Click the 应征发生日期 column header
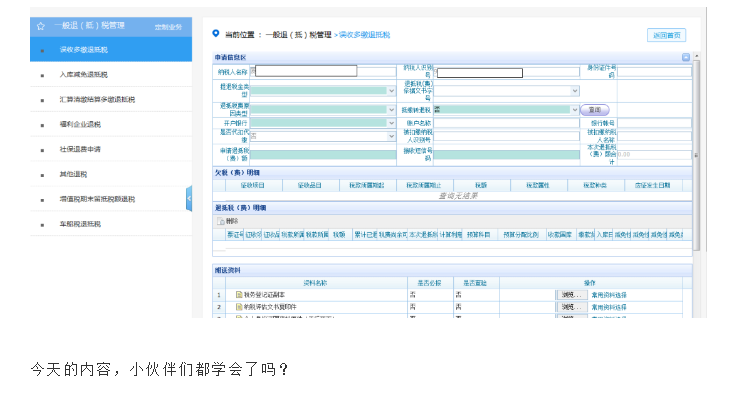 click(x=652, y=185)
